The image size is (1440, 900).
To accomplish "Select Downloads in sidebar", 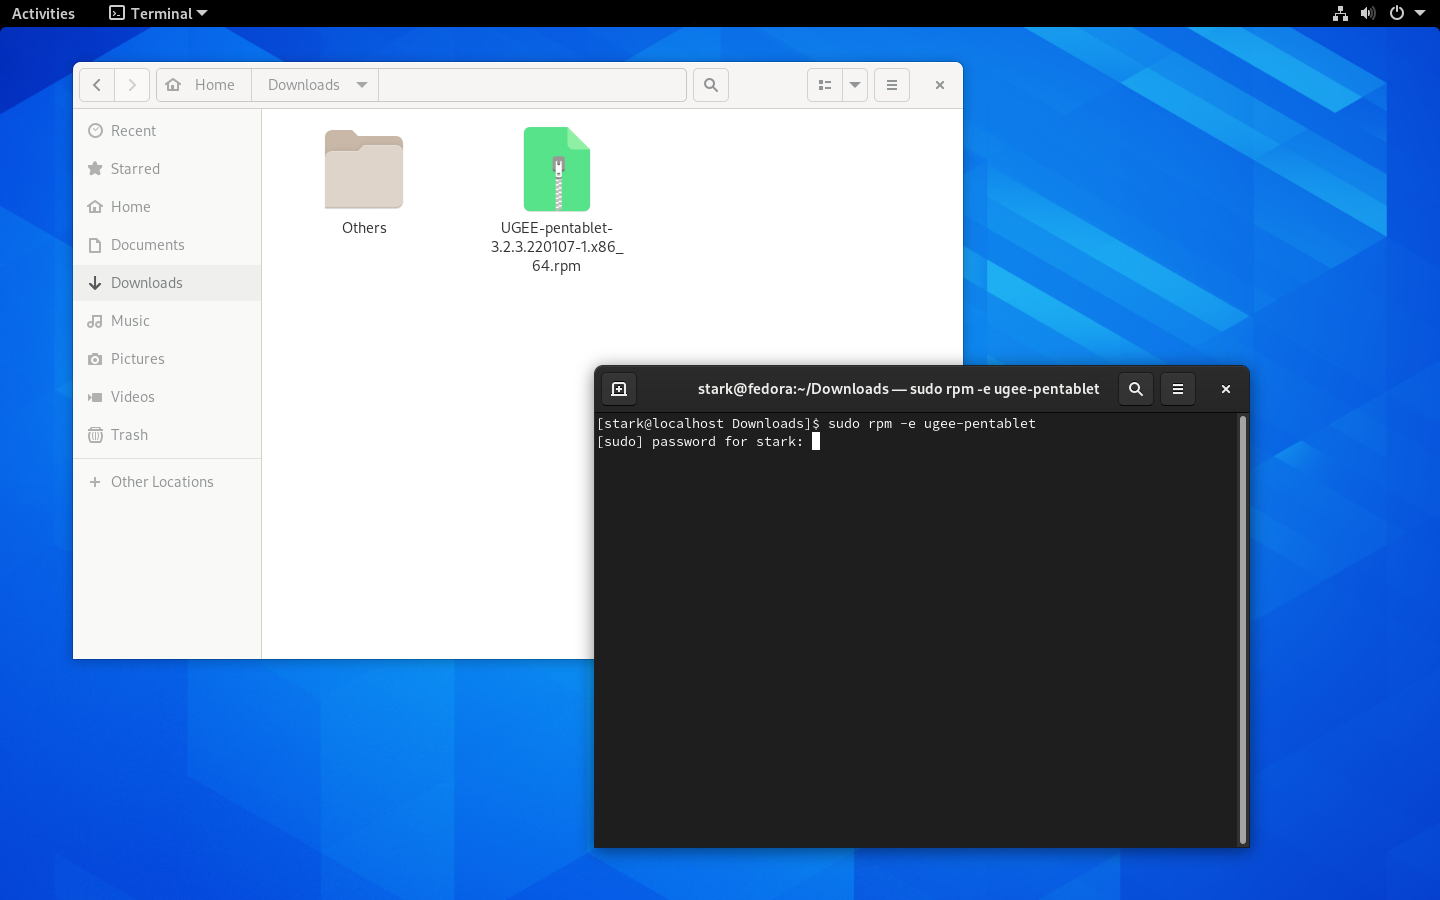I will point(167,283).
